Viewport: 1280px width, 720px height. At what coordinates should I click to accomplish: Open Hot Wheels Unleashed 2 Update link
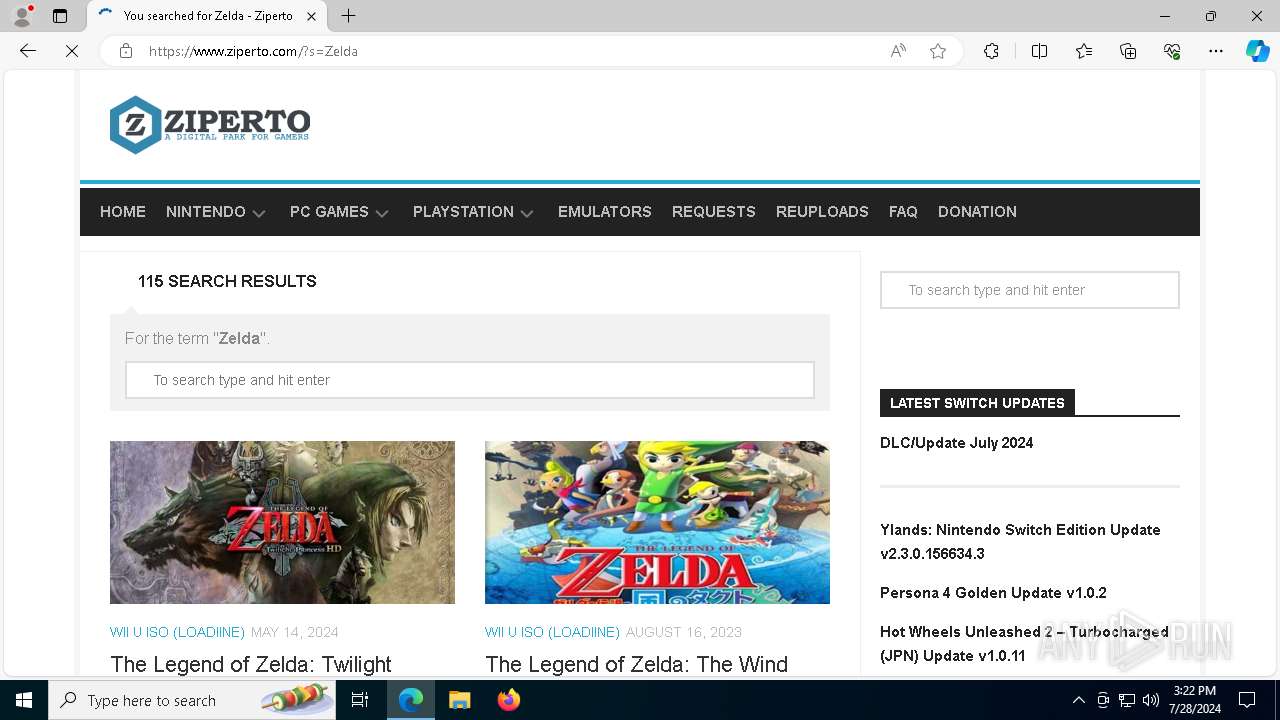(1024, 644)
